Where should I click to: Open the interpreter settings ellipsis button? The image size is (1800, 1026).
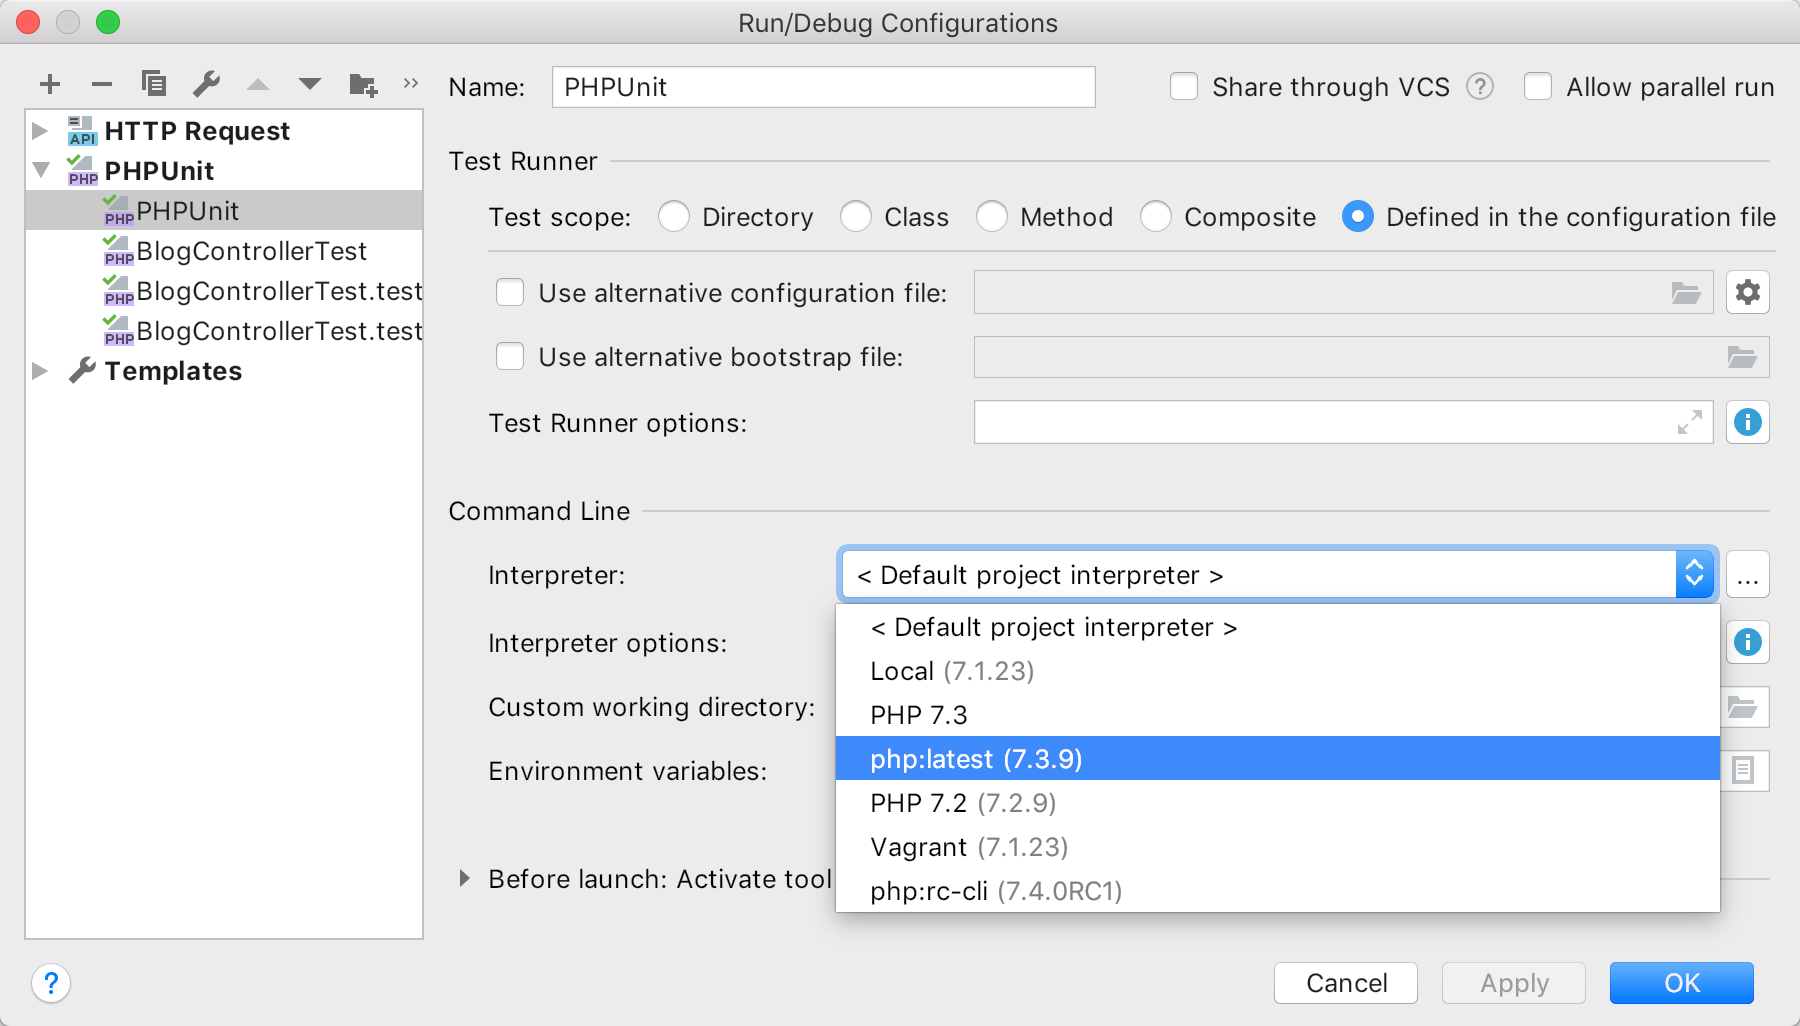pyautogui.click(x=1748, y=575)
